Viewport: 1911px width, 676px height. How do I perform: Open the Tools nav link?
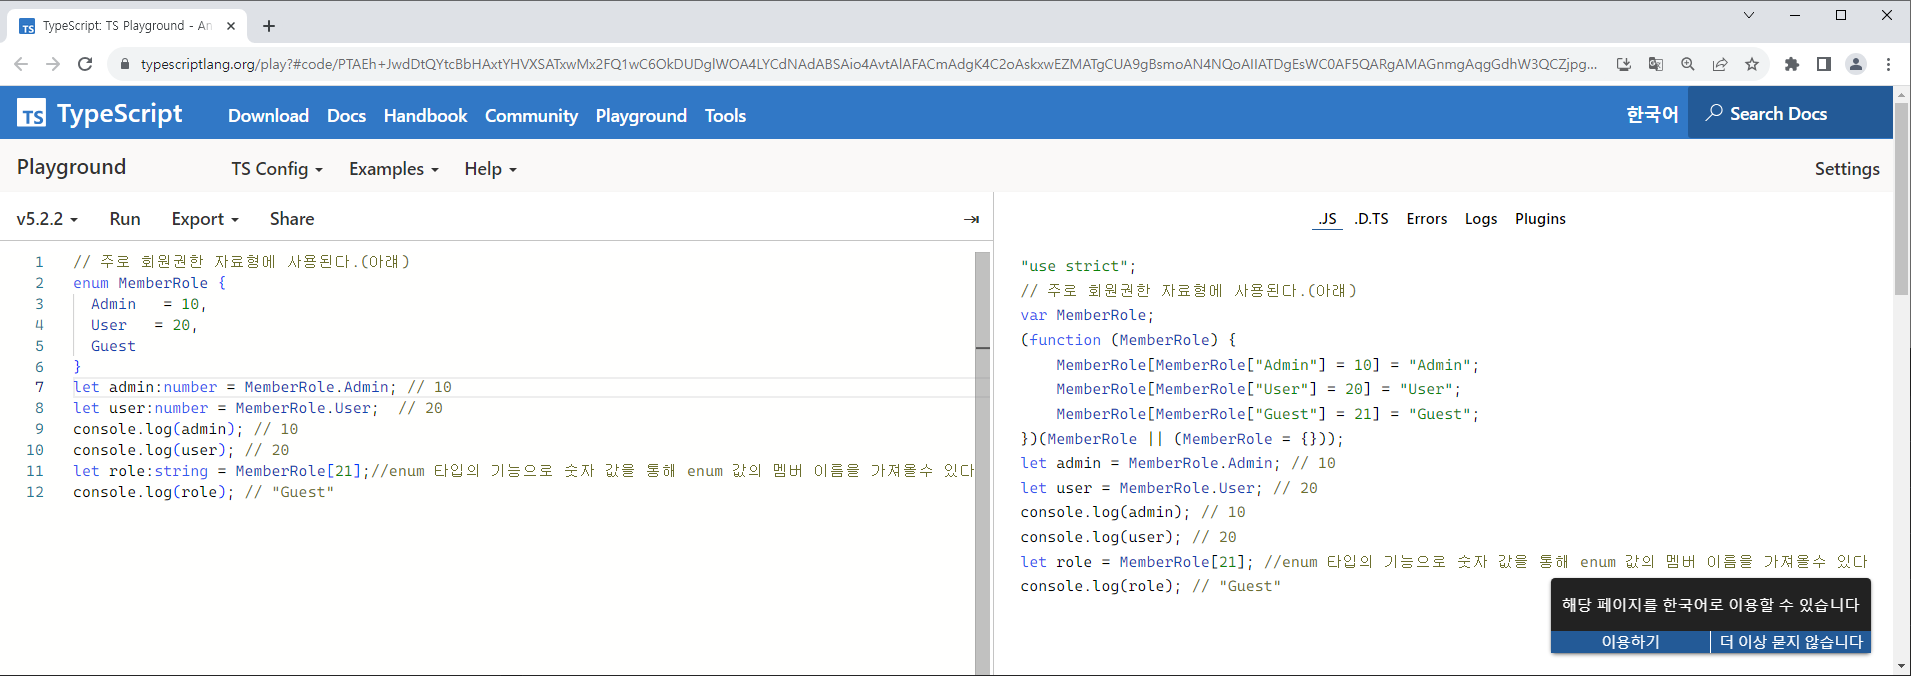coord(725,116)
